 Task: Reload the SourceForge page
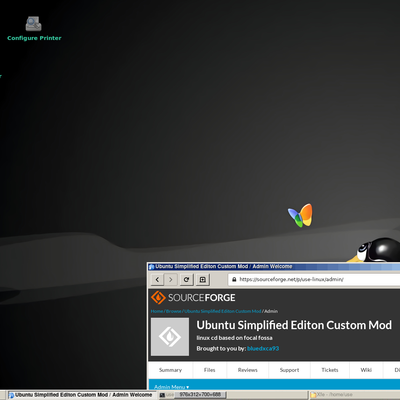[x=186, y=279]
